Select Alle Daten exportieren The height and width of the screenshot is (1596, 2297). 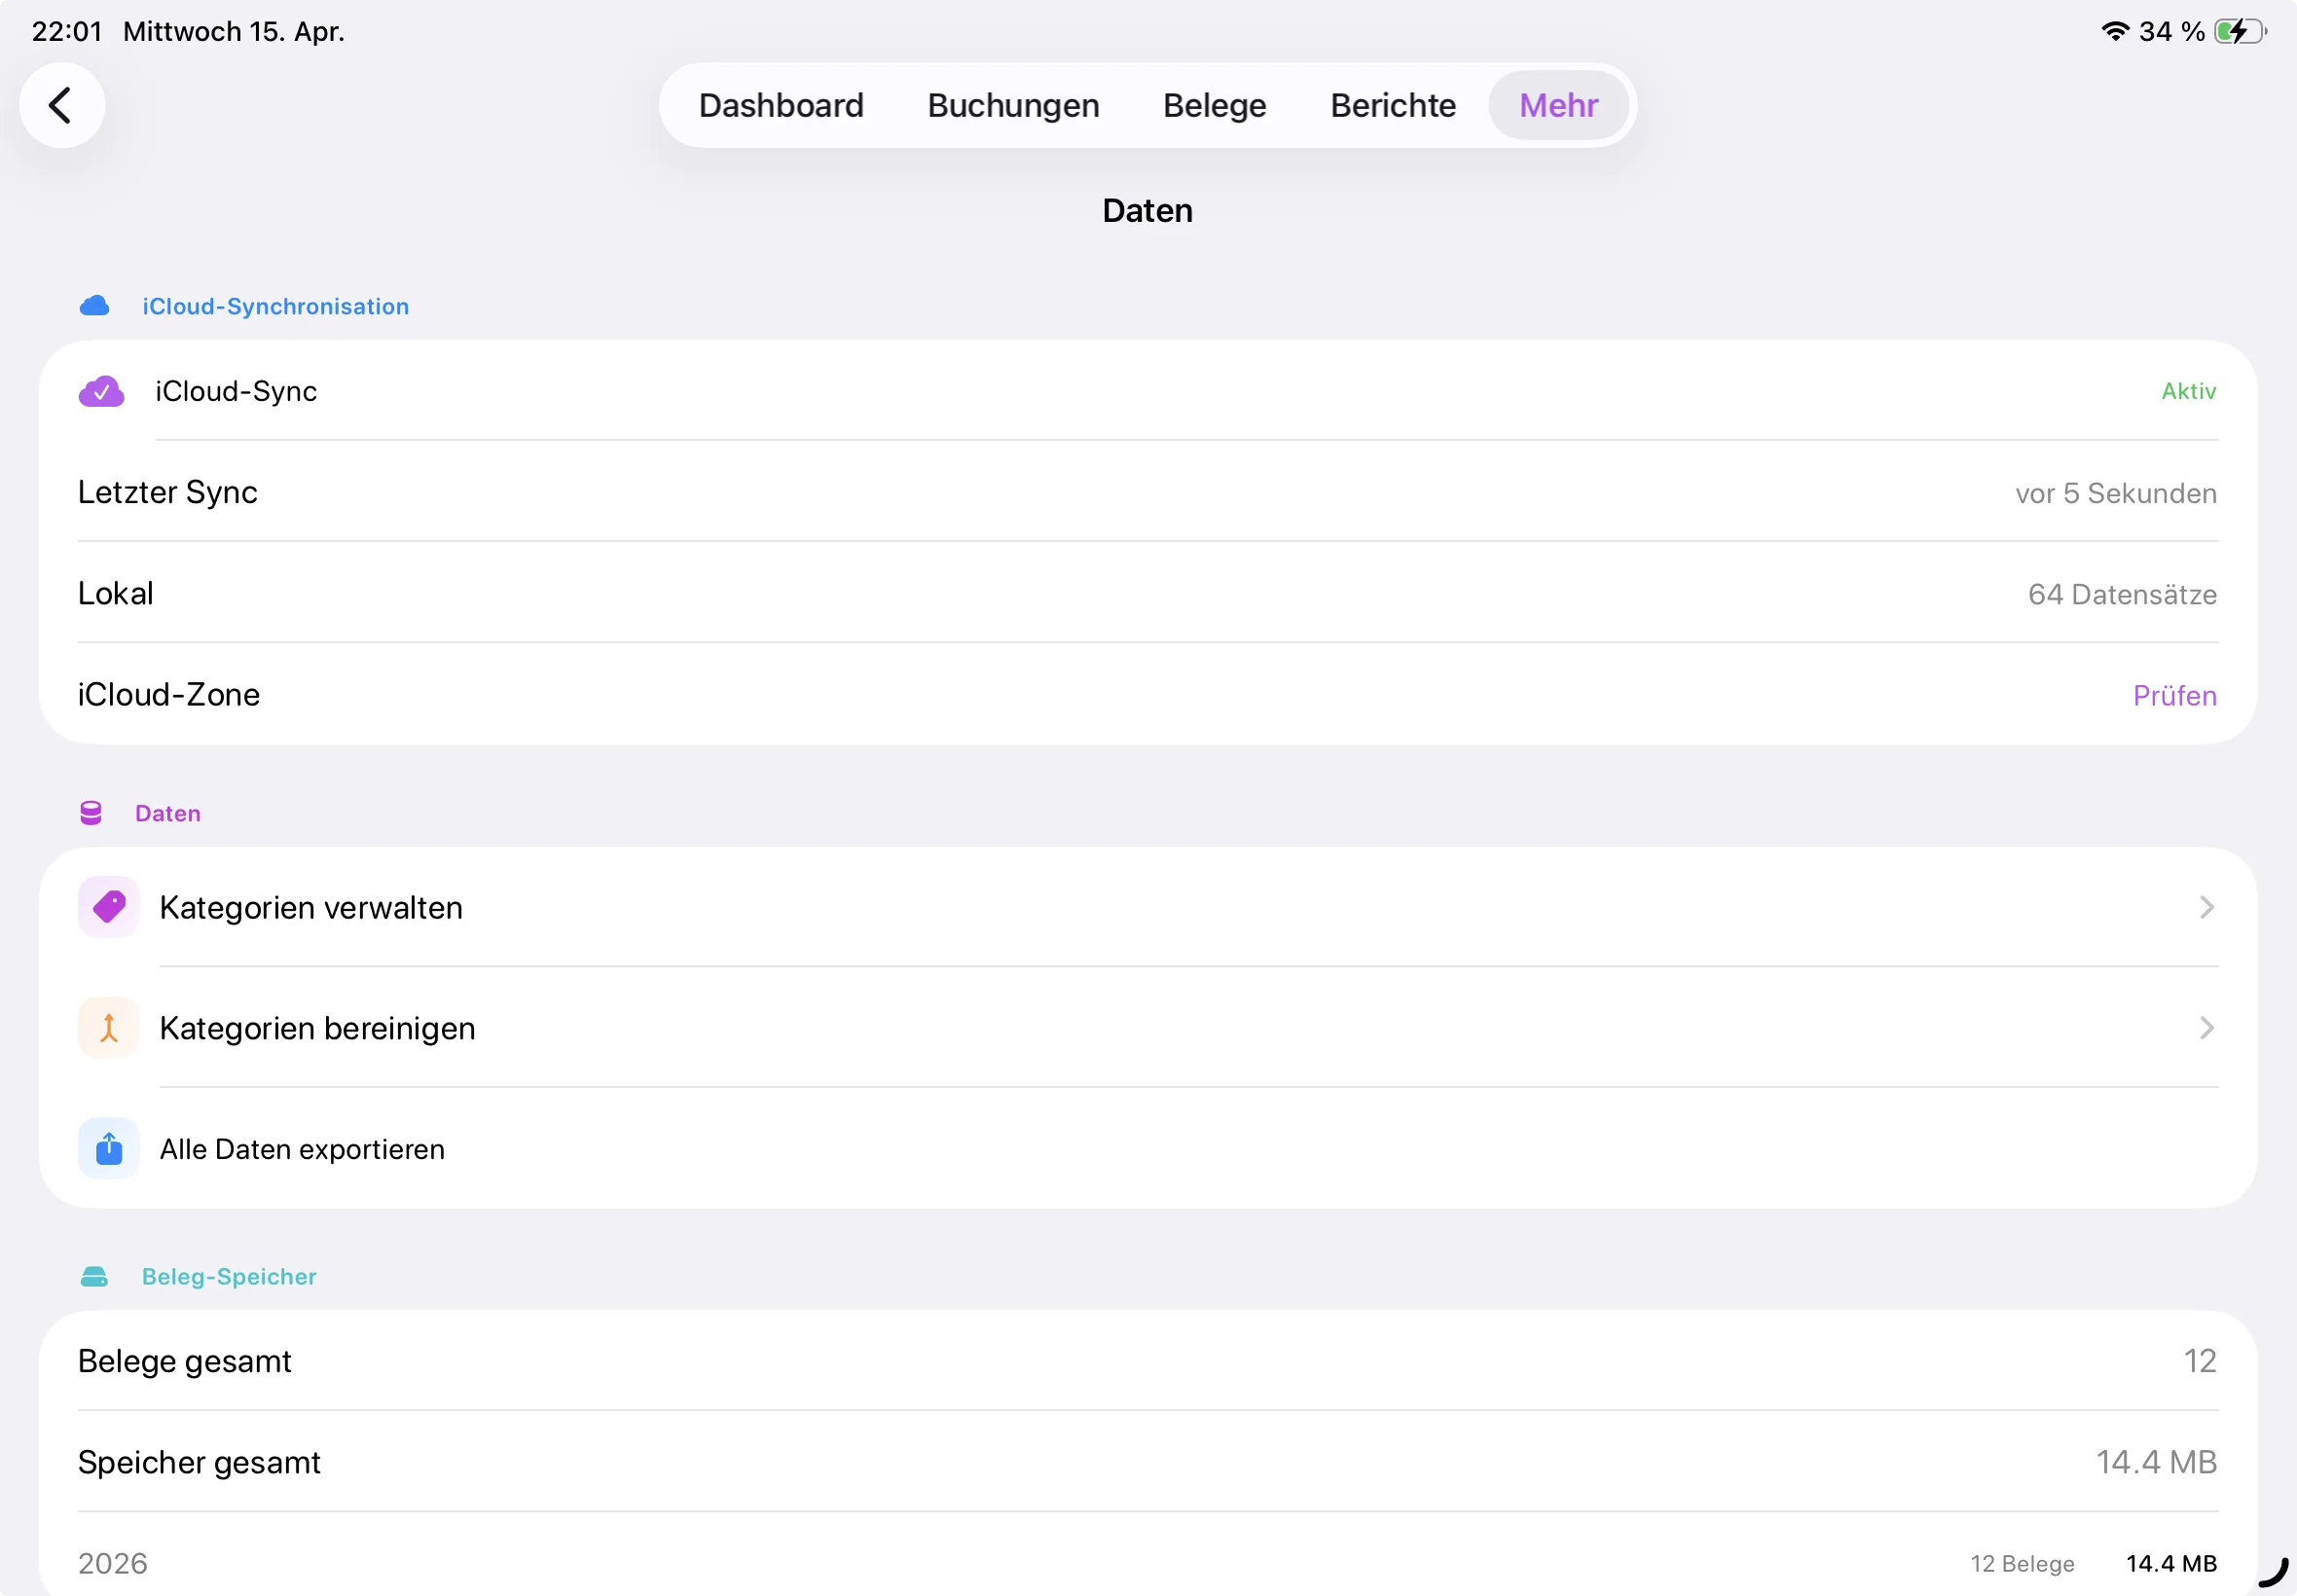point(302,1148)
